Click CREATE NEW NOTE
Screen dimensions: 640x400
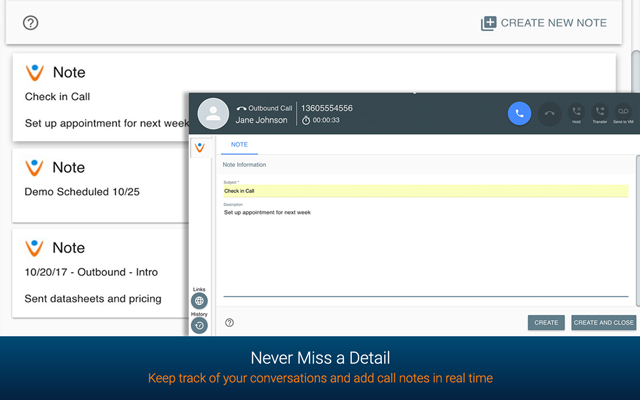(x=543, y=23)
